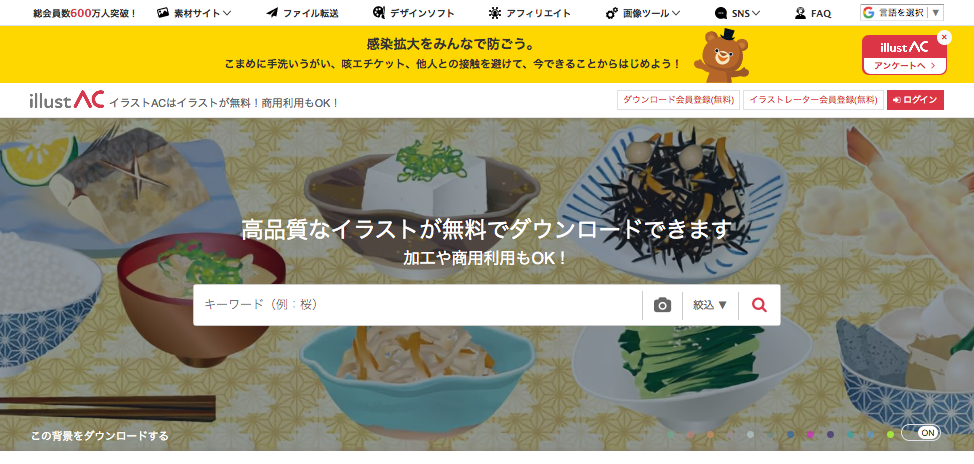Open アフィリエイト menu item
Image resolution: width=974 pixels, height=464 pixels.
tap(529, 13)
